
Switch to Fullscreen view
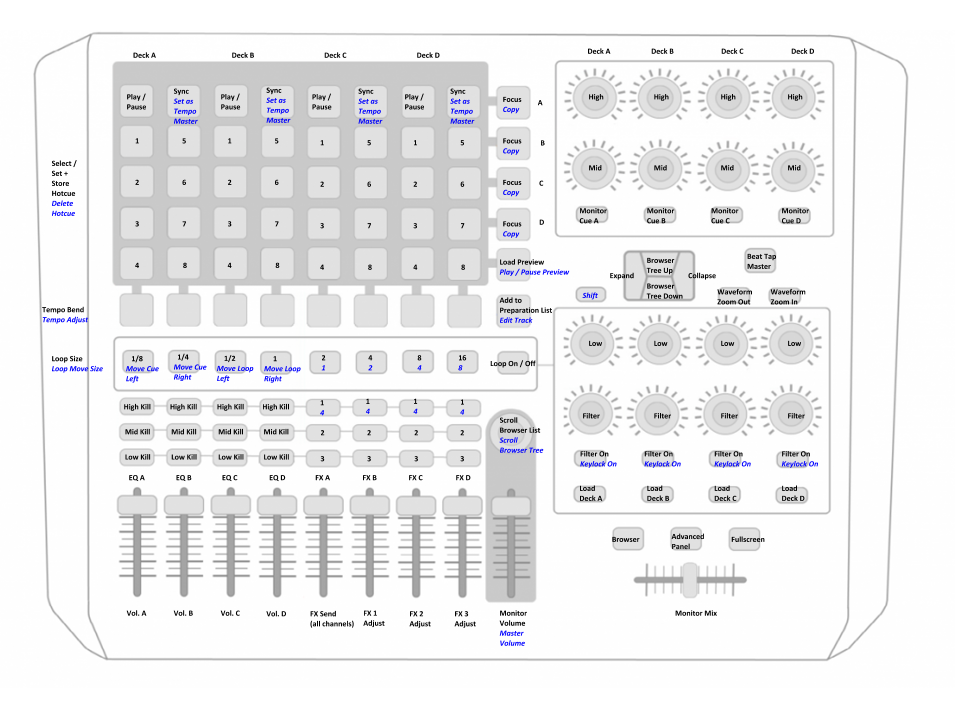tap(746, 539)
